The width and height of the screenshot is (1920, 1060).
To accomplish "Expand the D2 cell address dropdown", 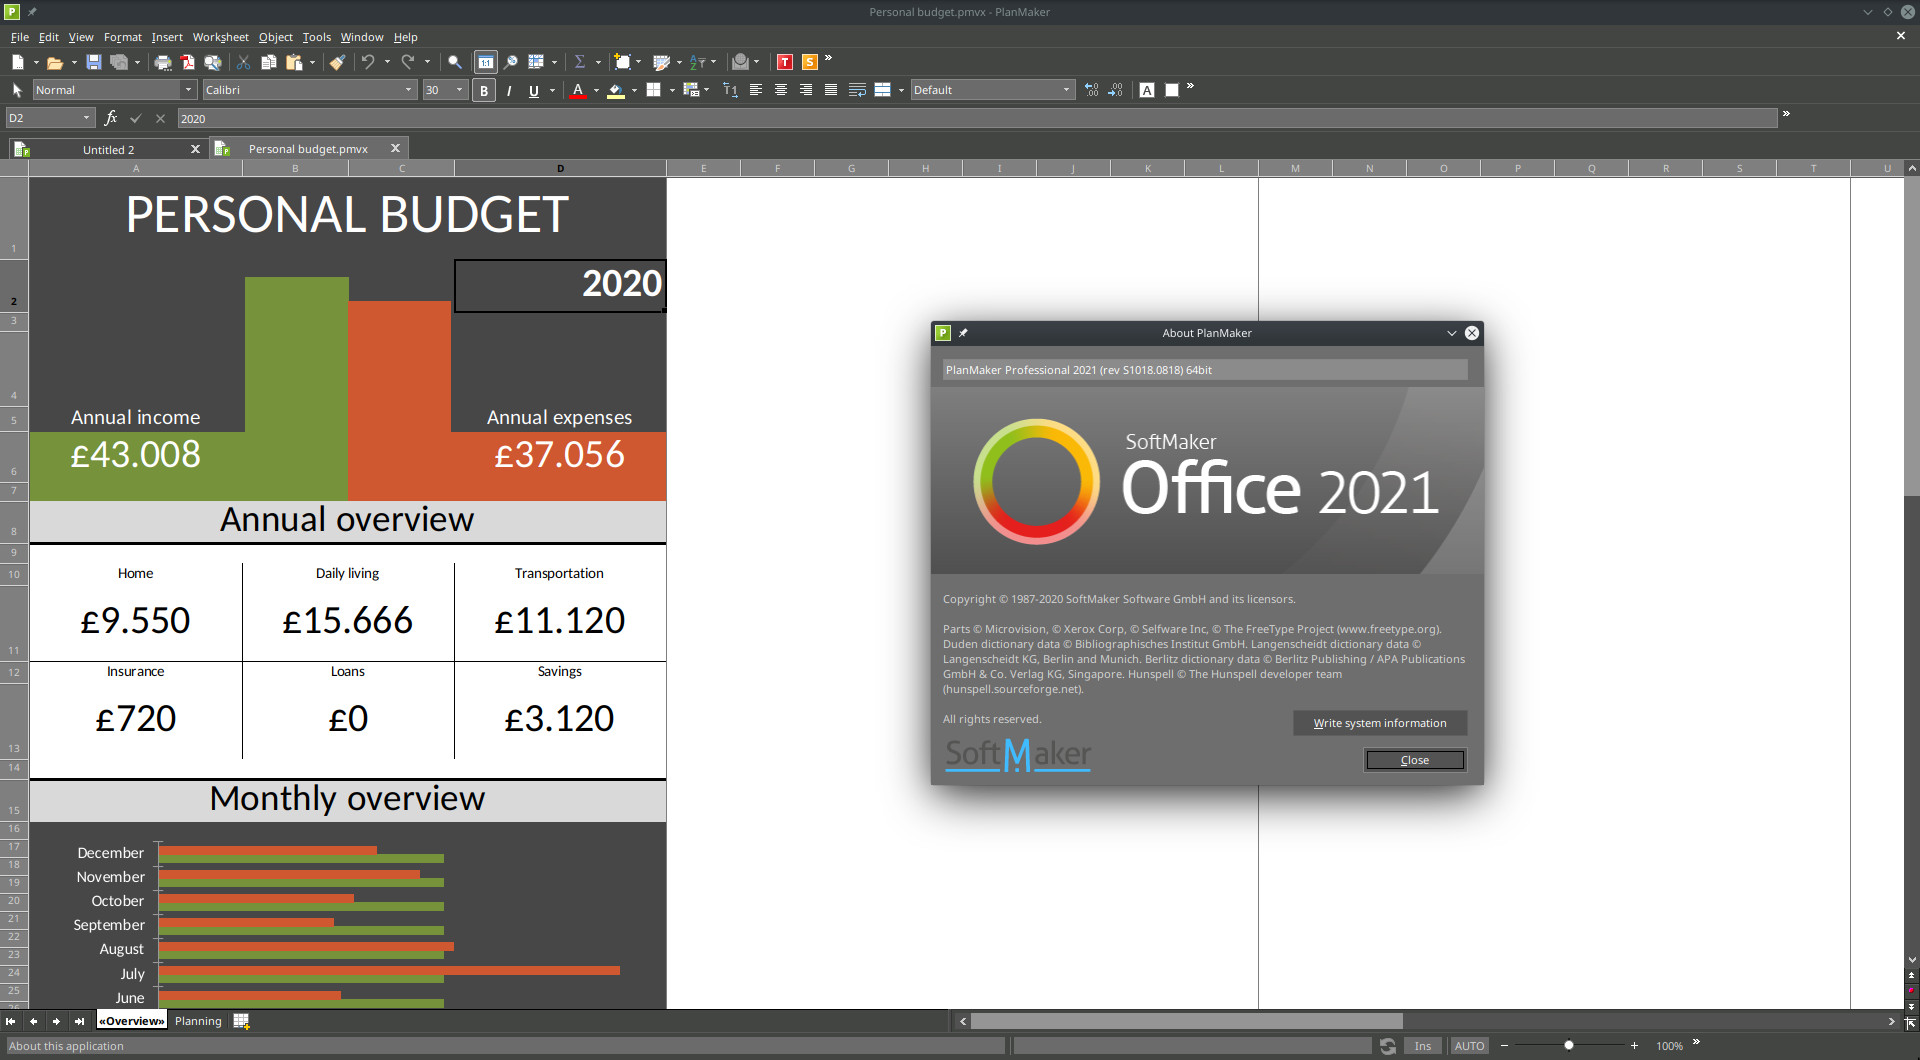I will click(x=86, y=118).
